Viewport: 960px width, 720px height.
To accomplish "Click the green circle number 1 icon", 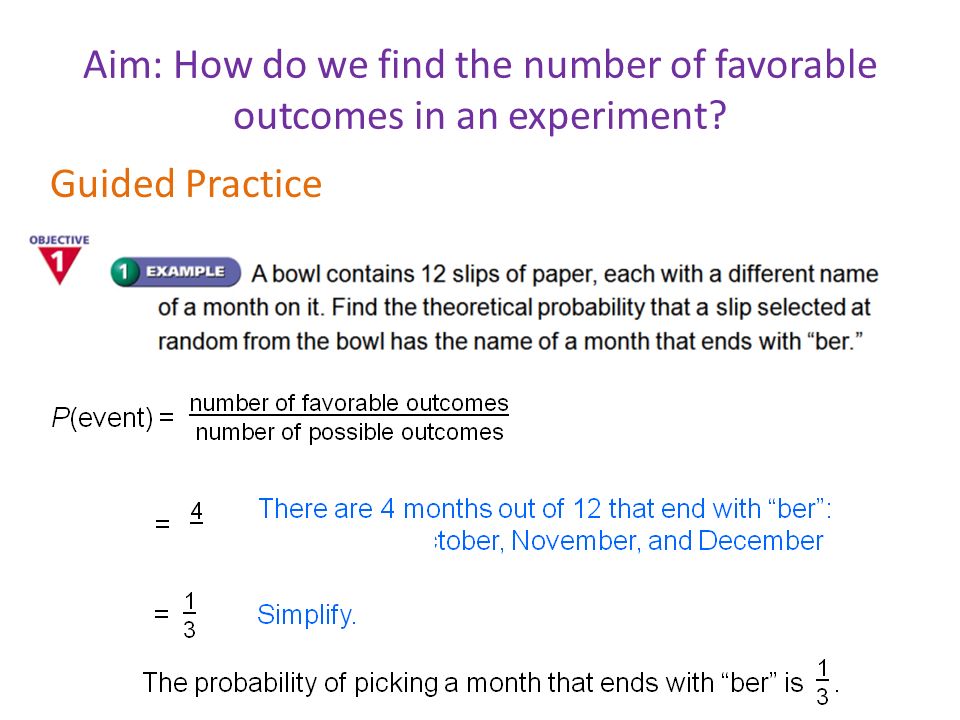I will 124,271.
